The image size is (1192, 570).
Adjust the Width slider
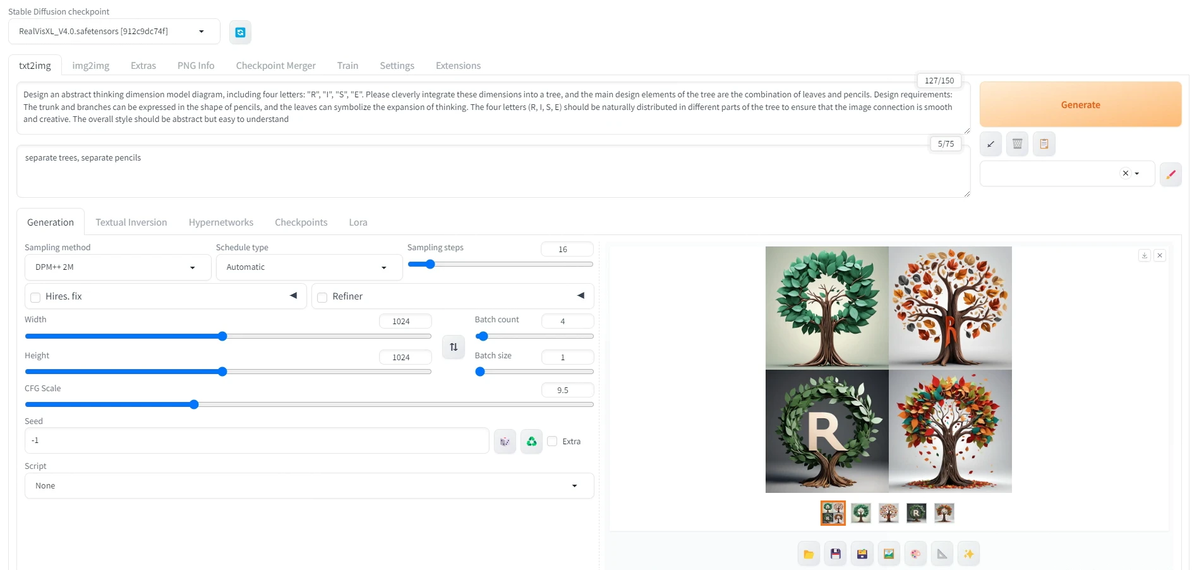(228, 336)
